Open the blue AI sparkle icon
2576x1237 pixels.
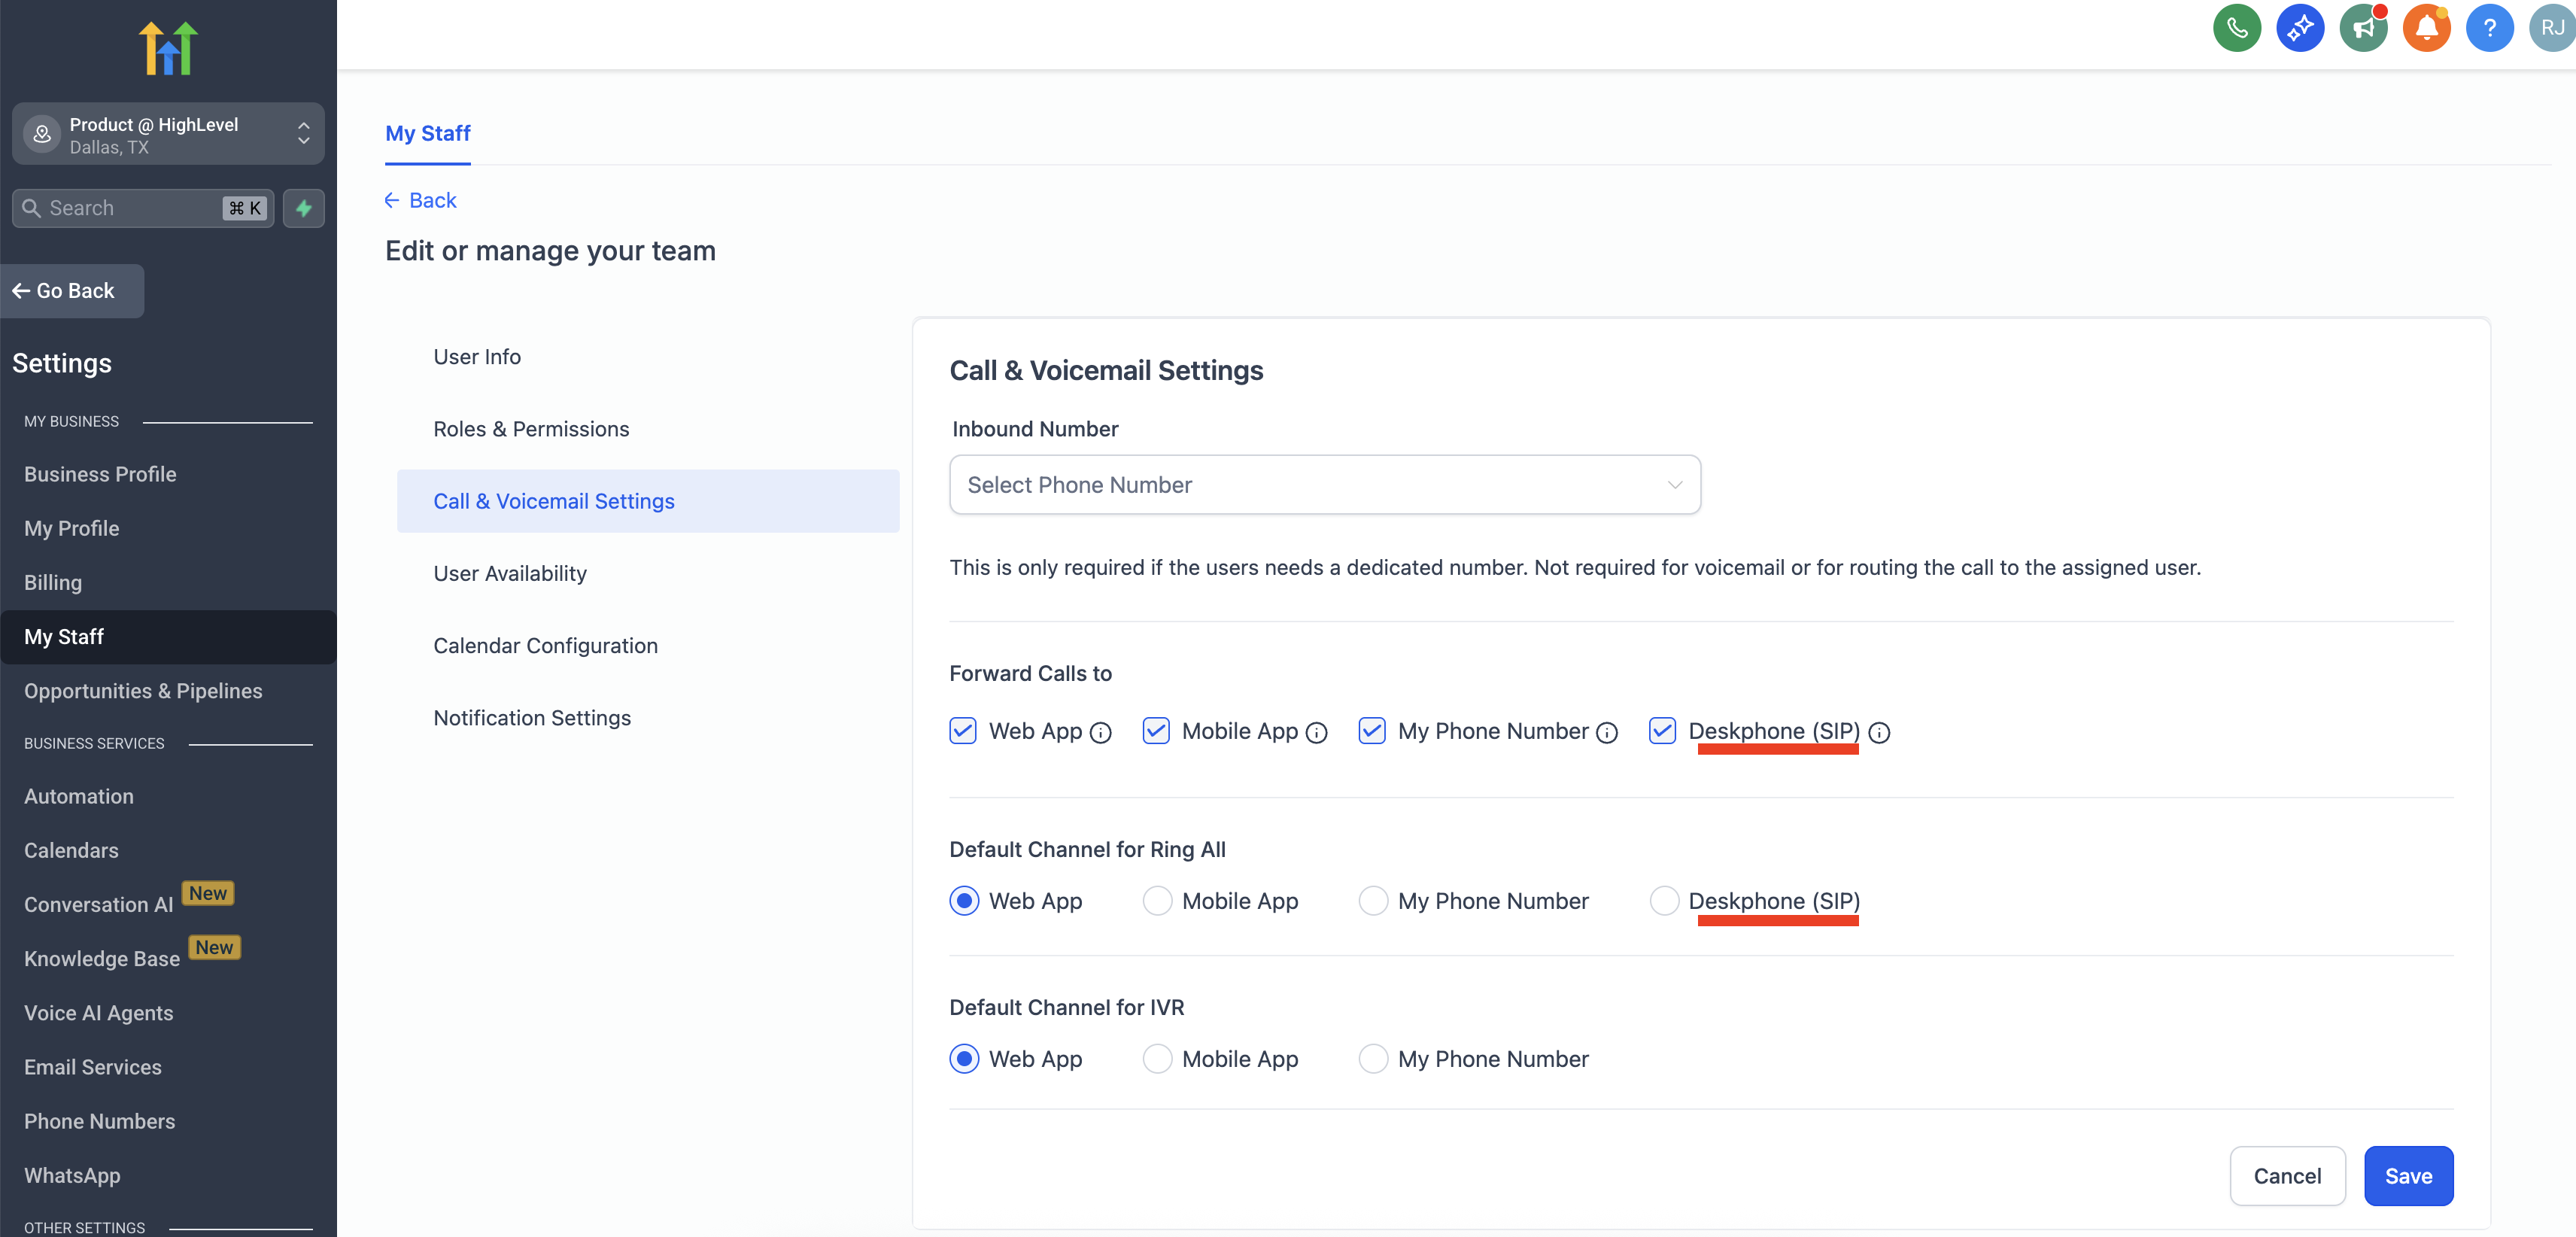(2299, 28)
